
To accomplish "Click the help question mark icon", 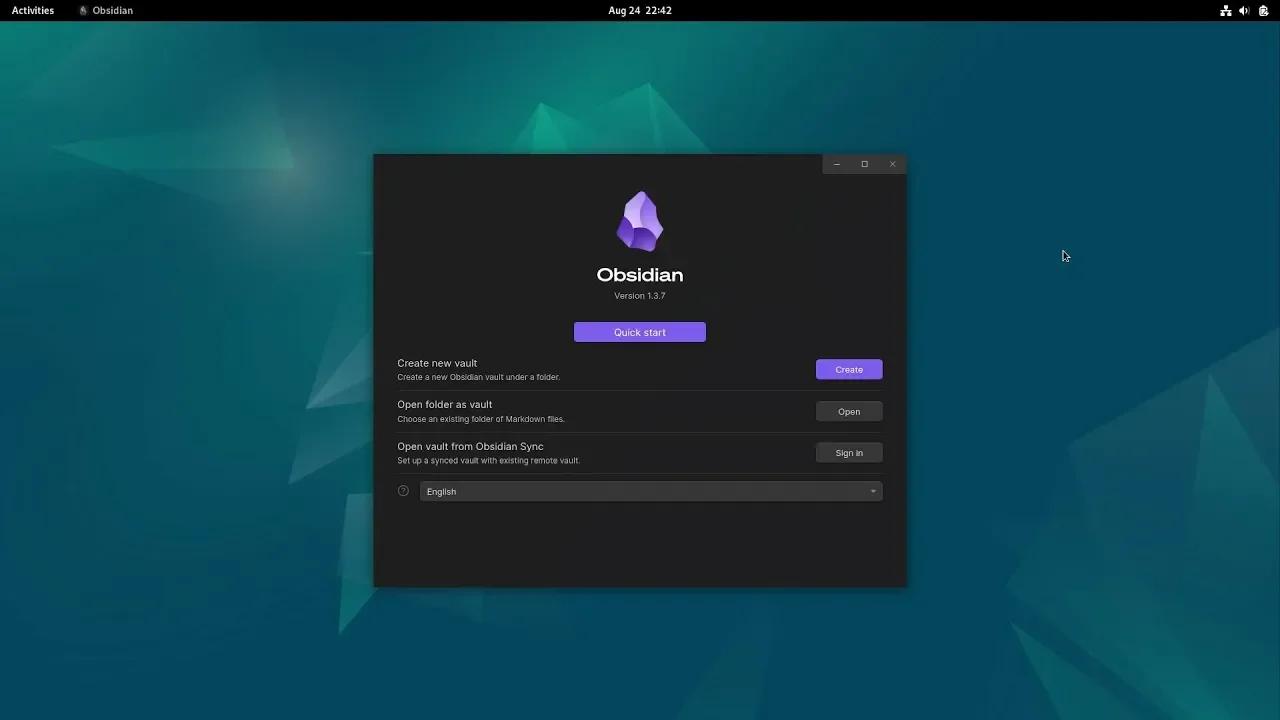I will pyautogui.click(x=403, y=490).
